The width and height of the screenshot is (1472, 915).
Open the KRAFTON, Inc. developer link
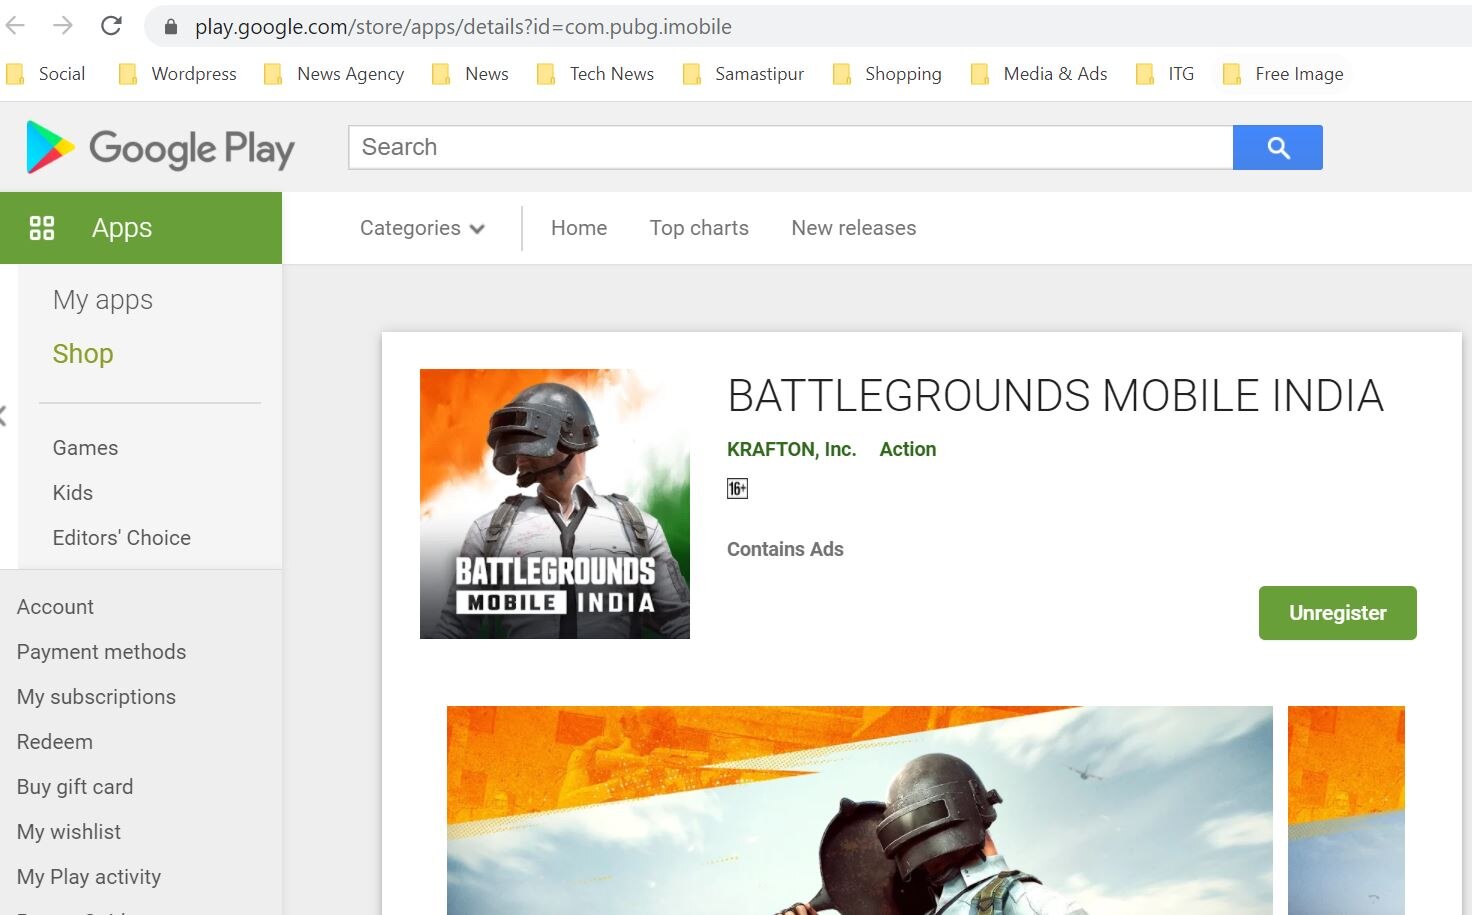click(x=791, y=449)
